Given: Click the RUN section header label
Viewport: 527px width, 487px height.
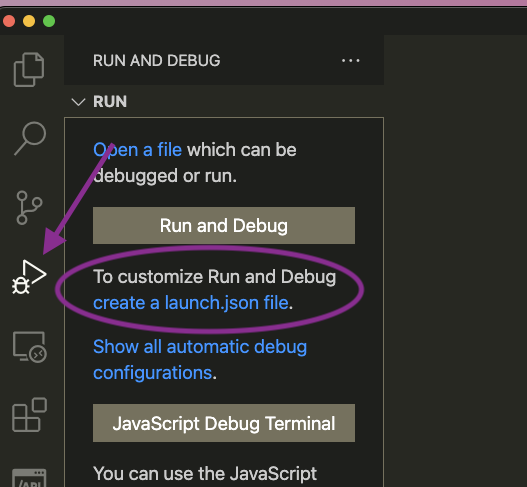Looking at the screenshot, I should [110, 102].
